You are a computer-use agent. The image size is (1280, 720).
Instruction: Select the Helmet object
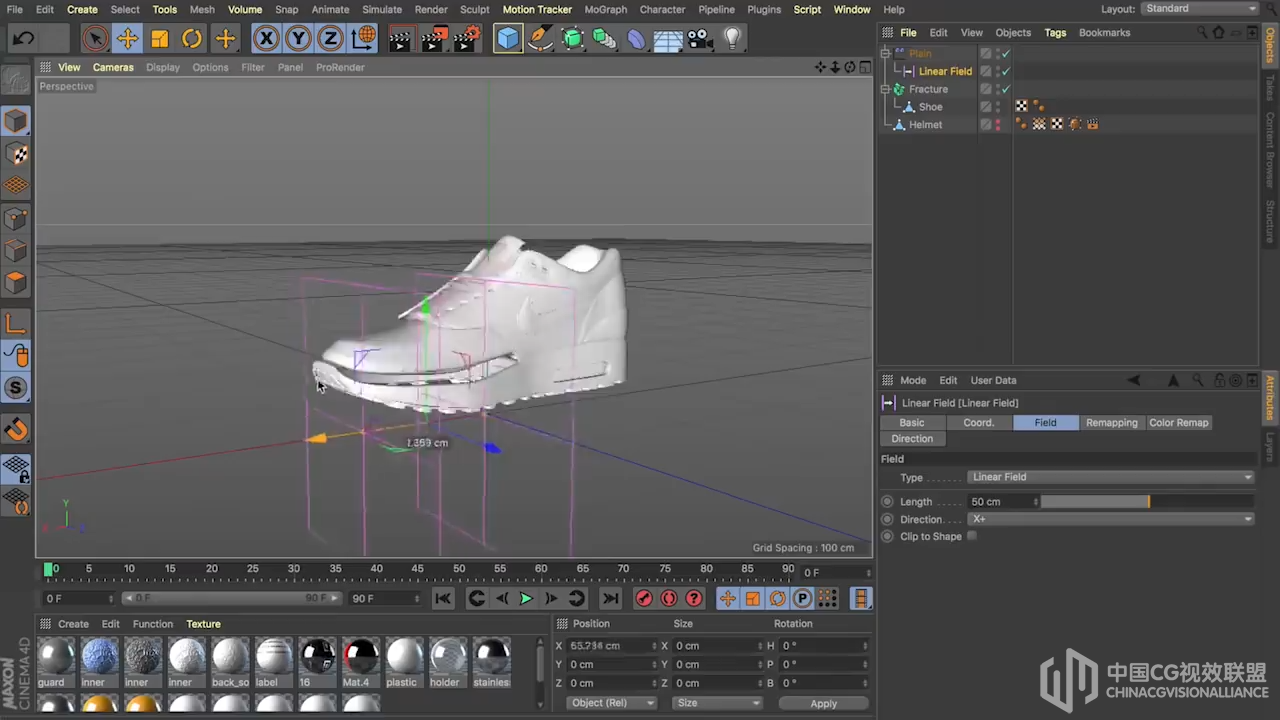click(925, 125)
